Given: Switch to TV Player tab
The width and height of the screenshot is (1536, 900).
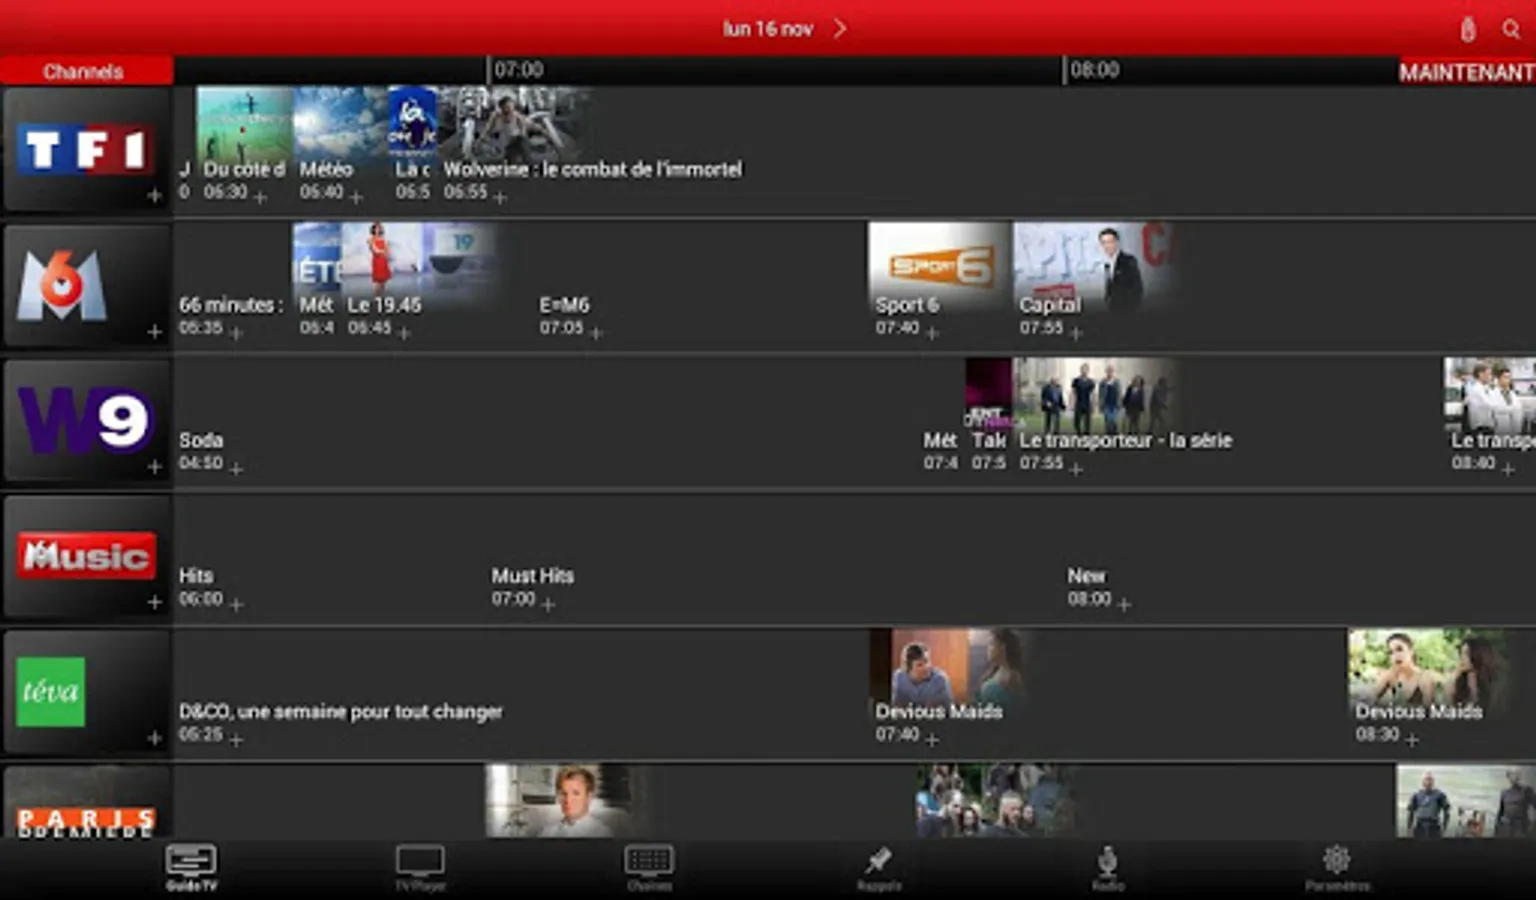Looking at the screenshot, I should coord(420,868).
